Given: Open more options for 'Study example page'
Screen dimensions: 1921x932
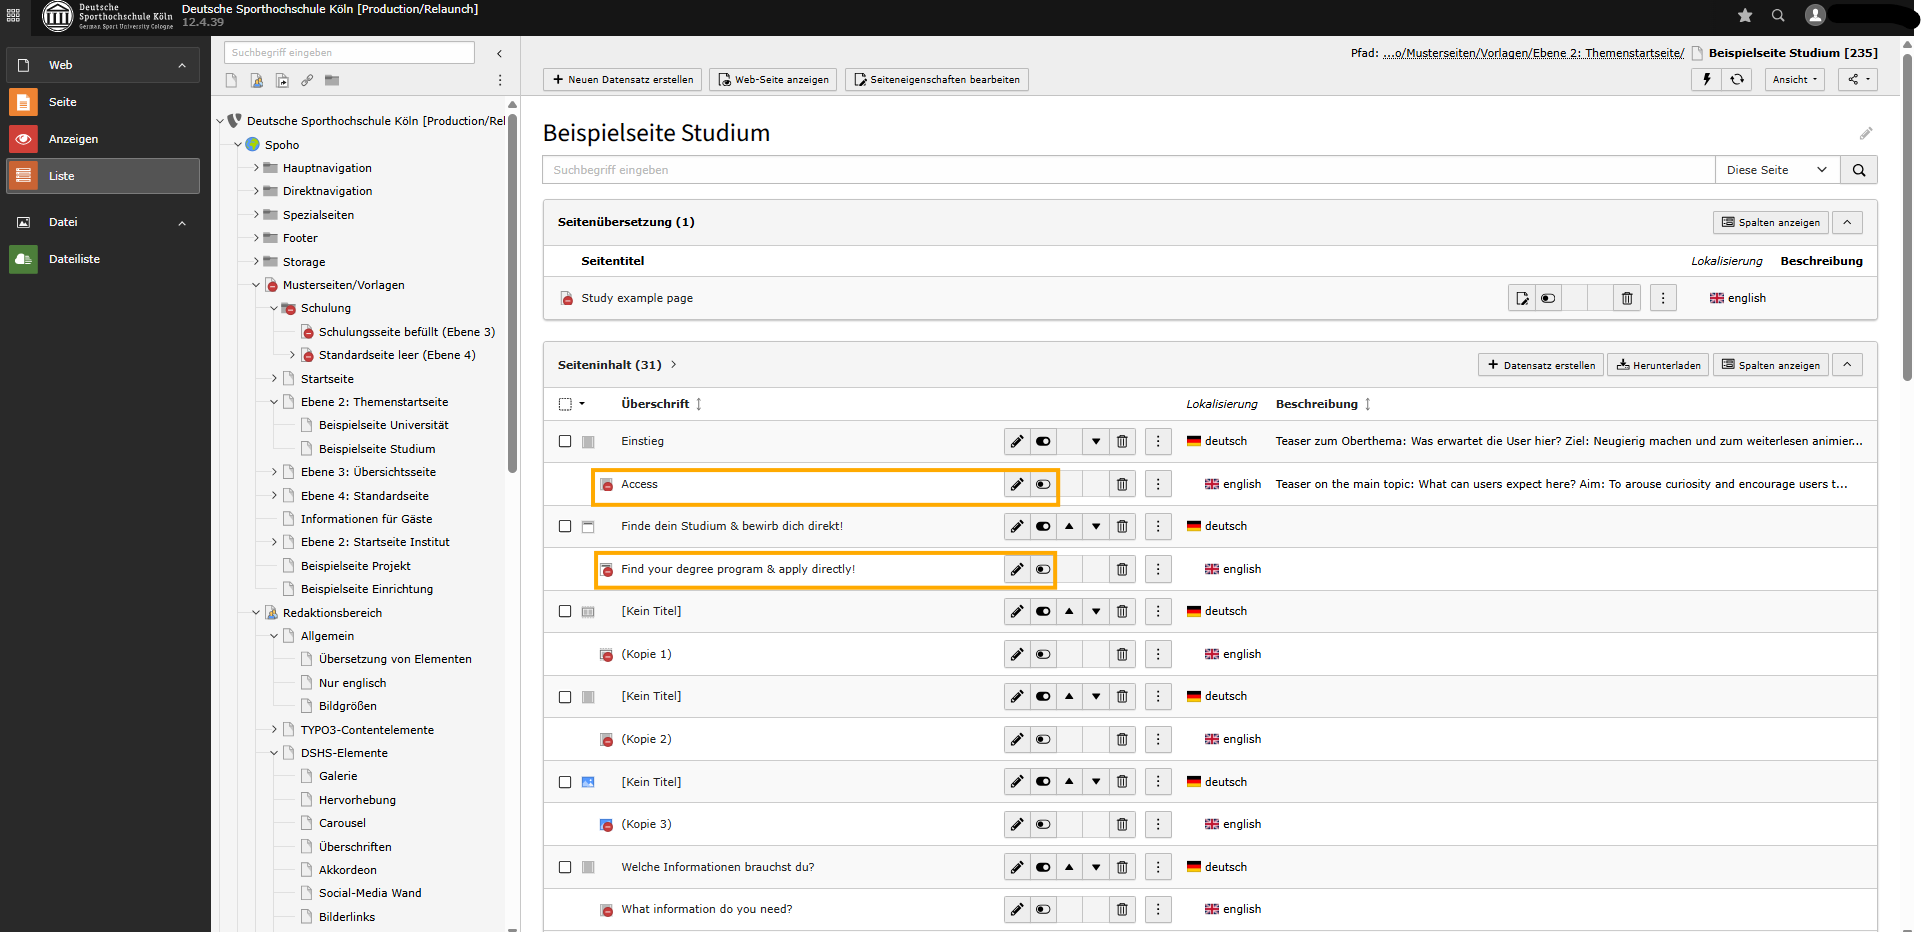Looking at the screenshot, I should [1663, 299].
